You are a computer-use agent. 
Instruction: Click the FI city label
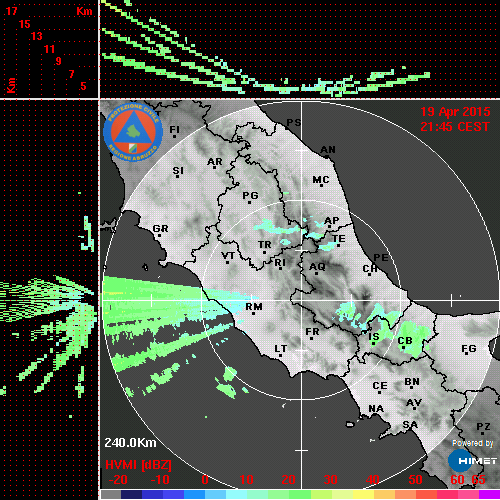coord(174,129)
